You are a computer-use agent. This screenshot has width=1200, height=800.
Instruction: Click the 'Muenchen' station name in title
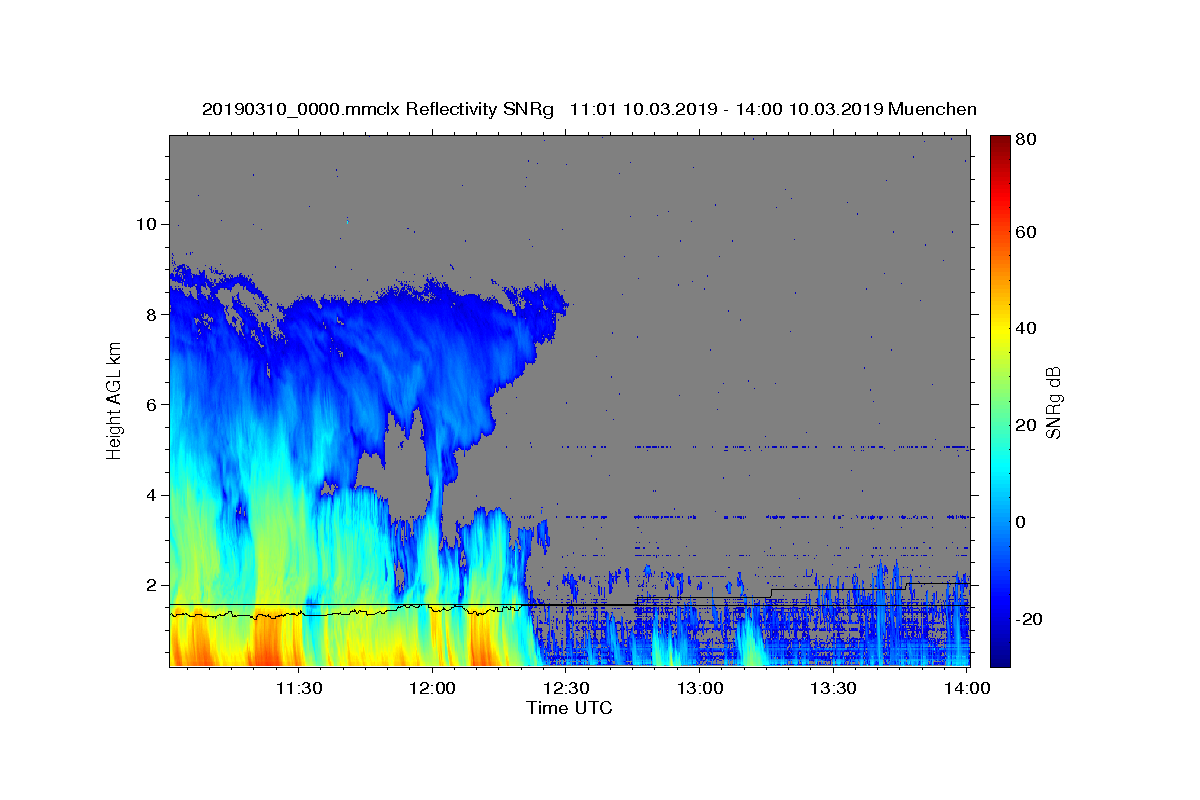pos(932,109)
